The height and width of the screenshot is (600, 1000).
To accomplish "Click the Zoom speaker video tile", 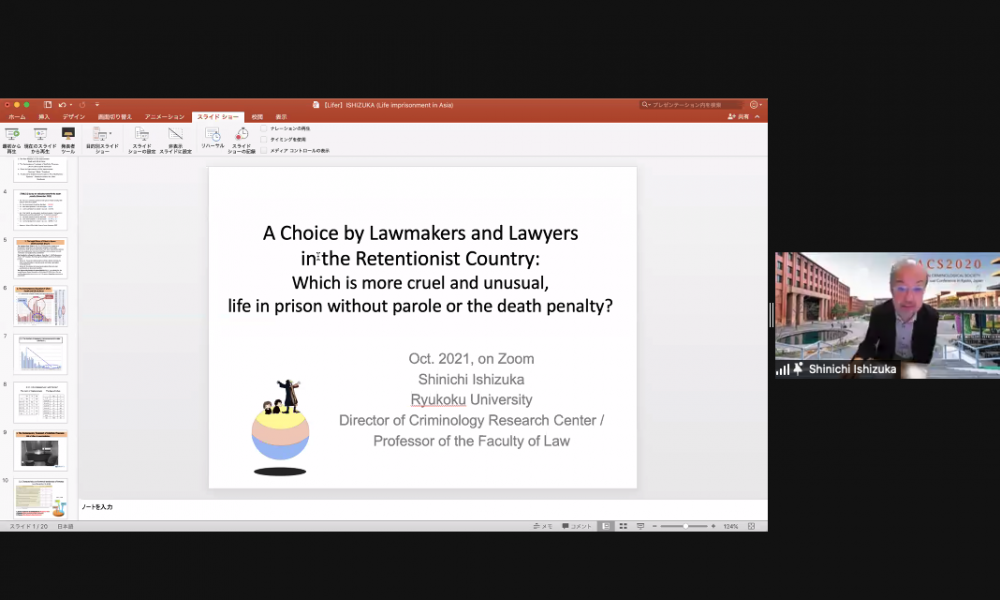I will click(x=887, y=316).
